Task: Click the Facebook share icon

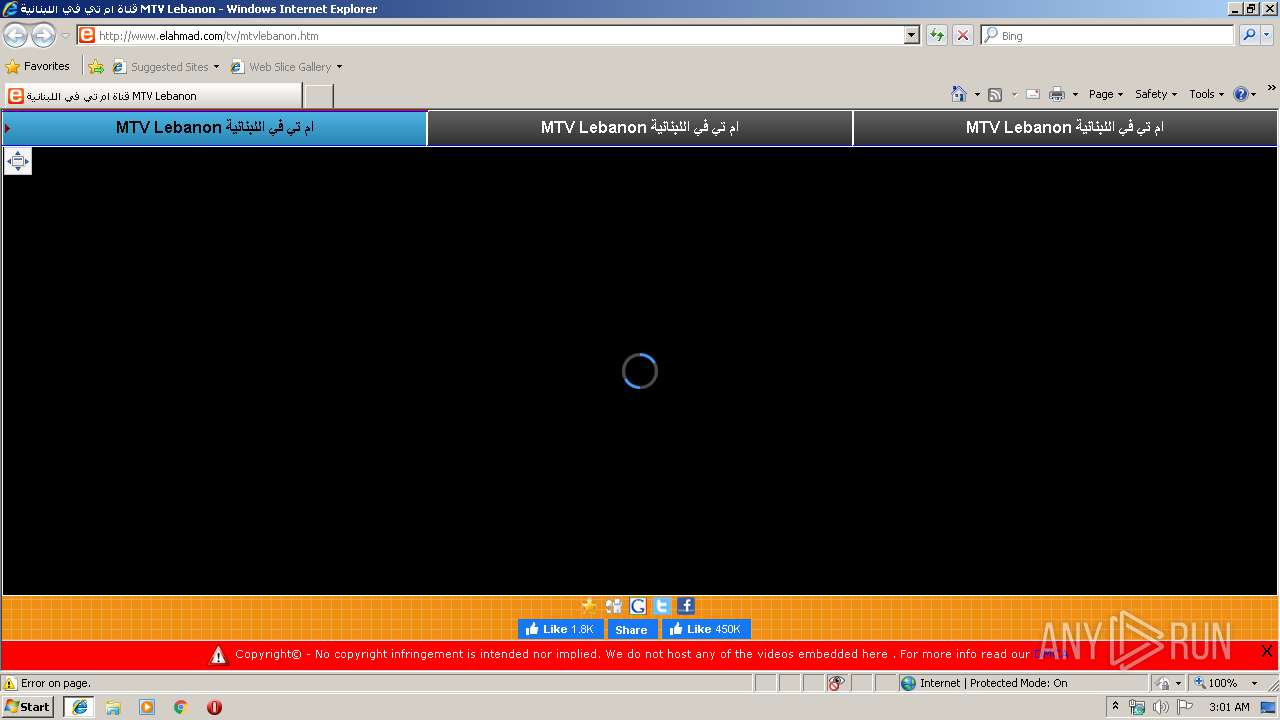Action: click(686, 606)
